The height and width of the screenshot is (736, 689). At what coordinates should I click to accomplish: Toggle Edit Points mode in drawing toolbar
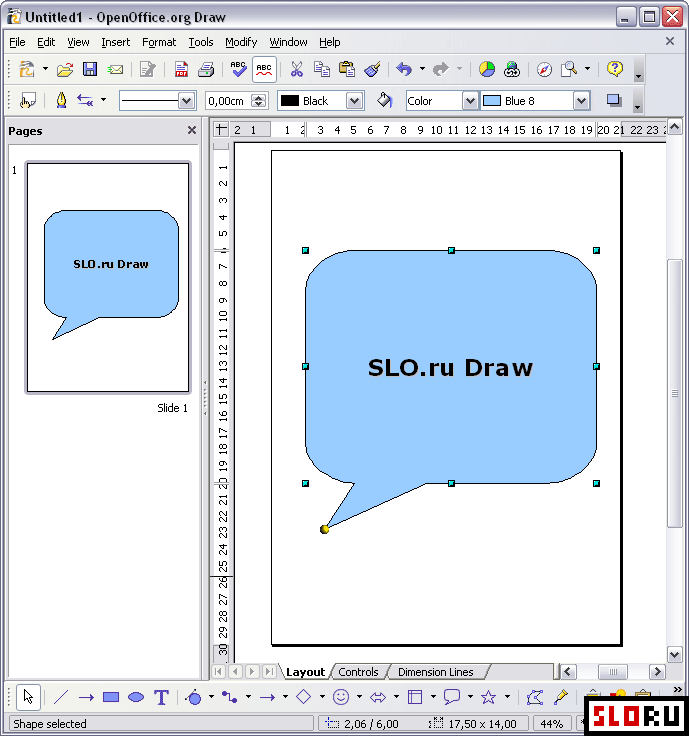(534, 698)
